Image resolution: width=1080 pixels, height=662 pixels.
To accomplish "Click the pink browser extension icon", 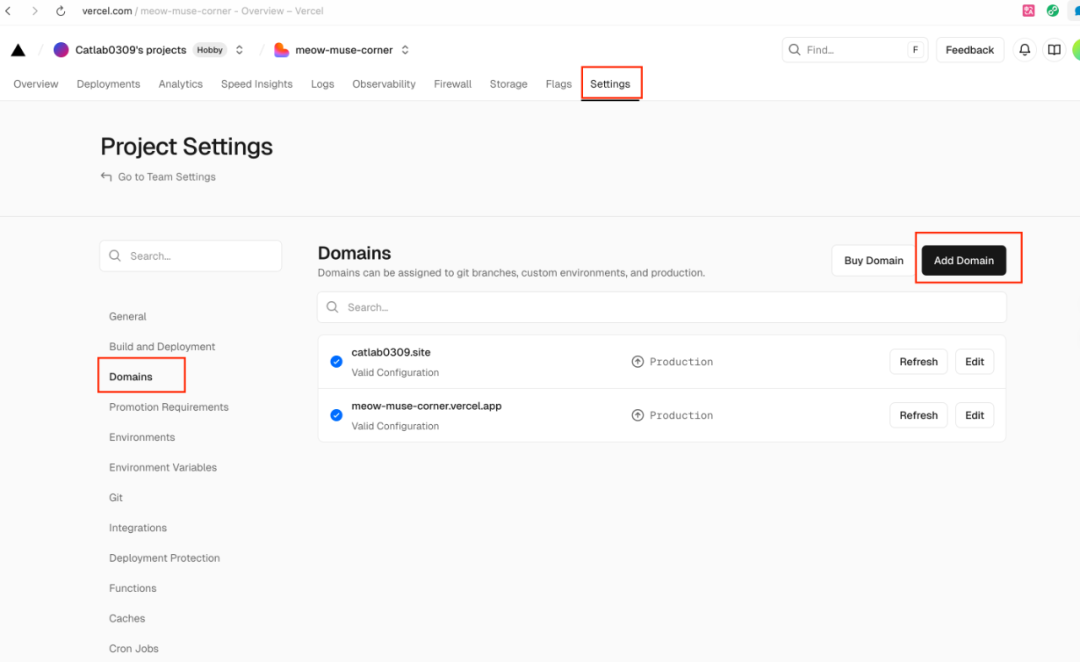I will pyautogui.click(x=1028, y=10).
